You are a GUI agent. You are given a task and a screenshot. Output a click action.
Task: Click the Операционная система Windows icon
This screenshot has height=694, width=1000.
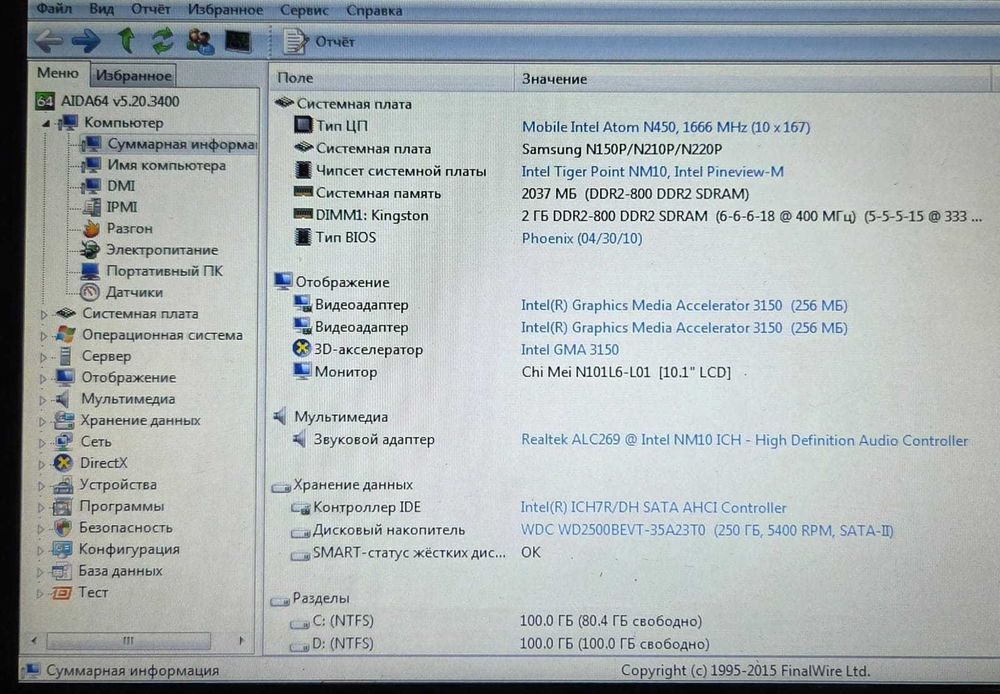tap(65, 334)
